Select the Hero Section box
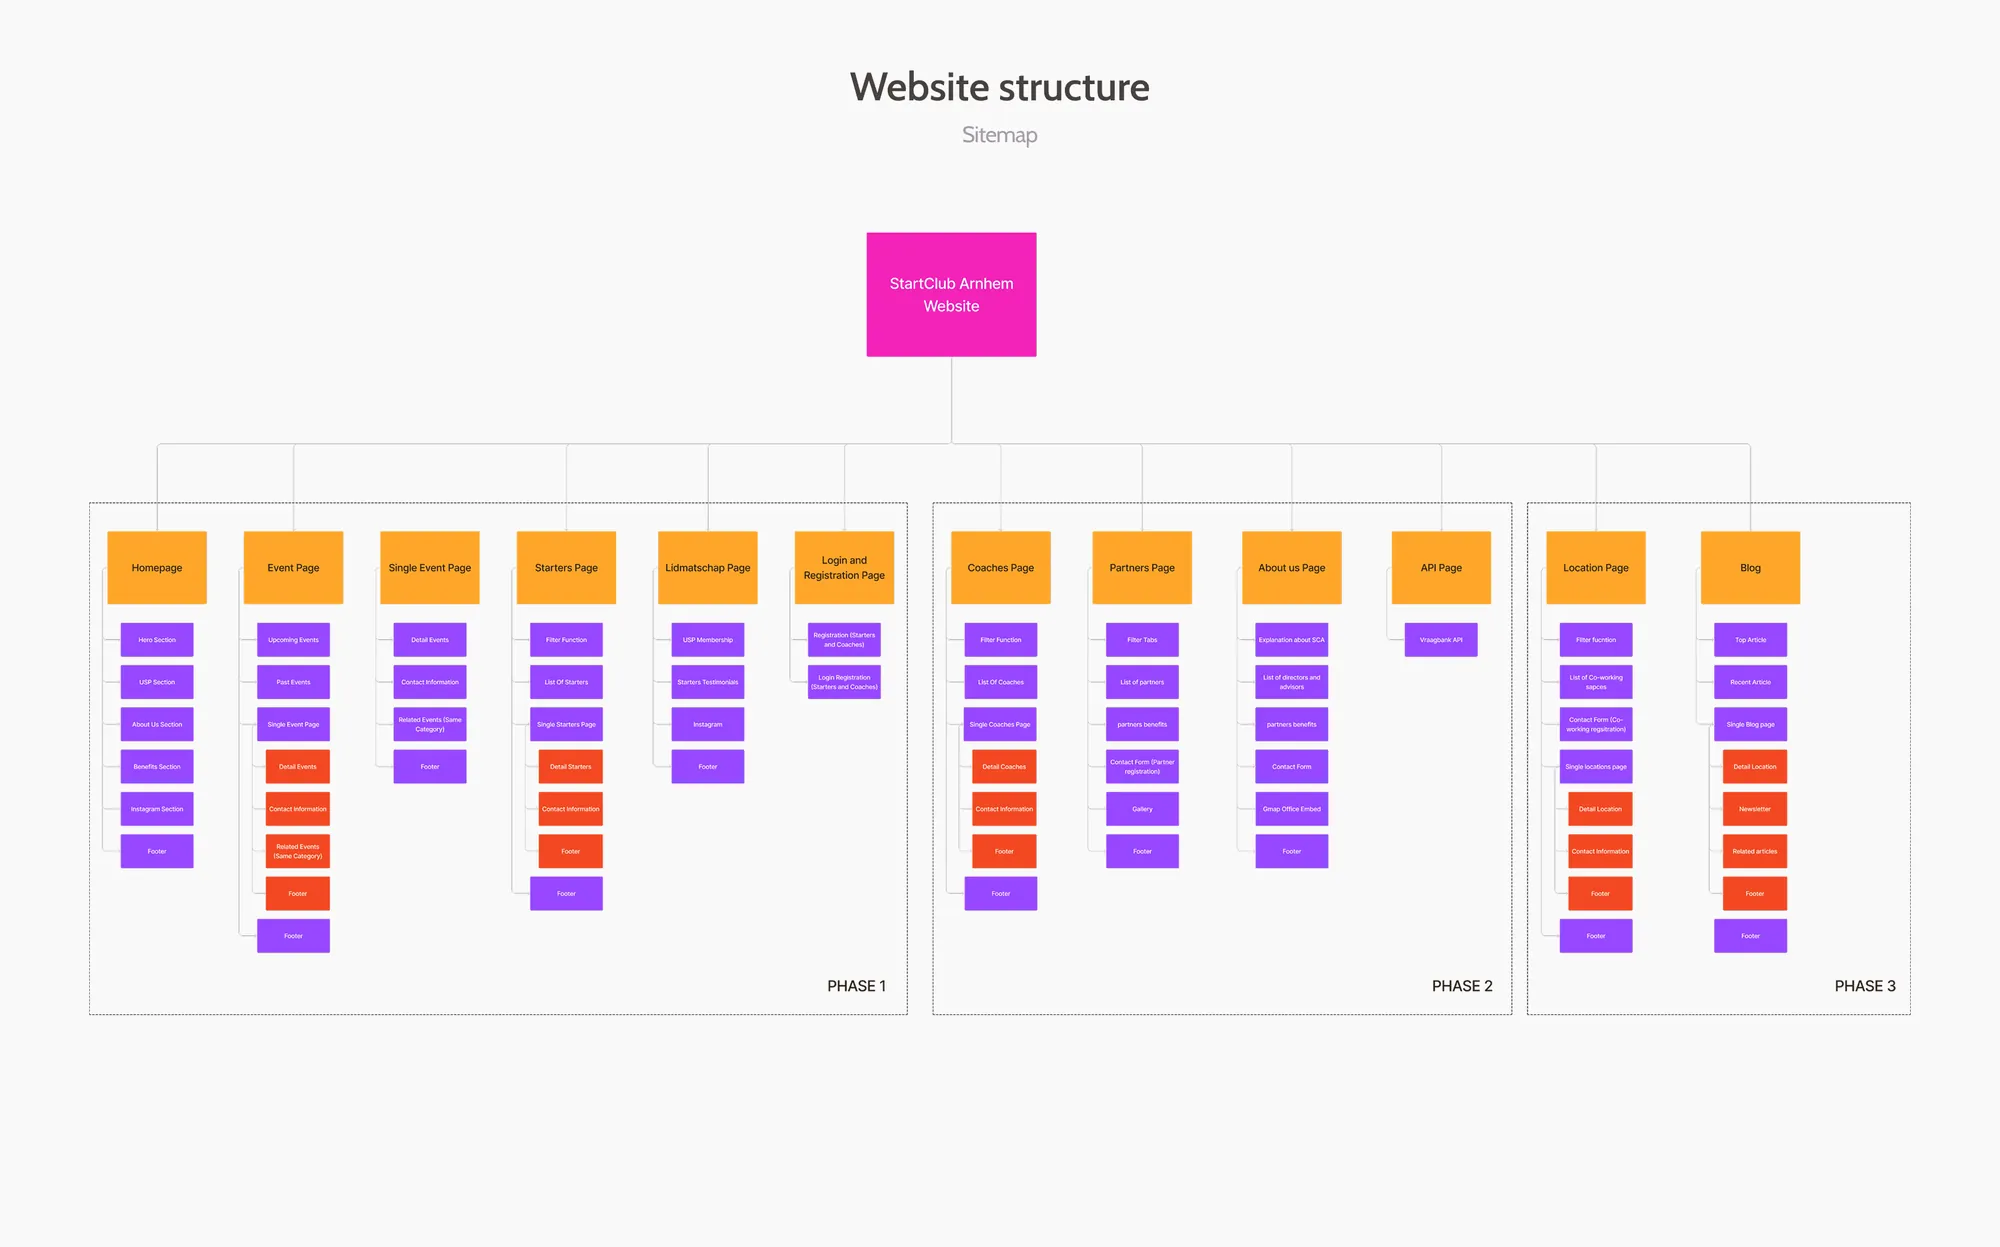Image resolution: width=2000 pixels, height=1247 pixels. click(157, 640)
